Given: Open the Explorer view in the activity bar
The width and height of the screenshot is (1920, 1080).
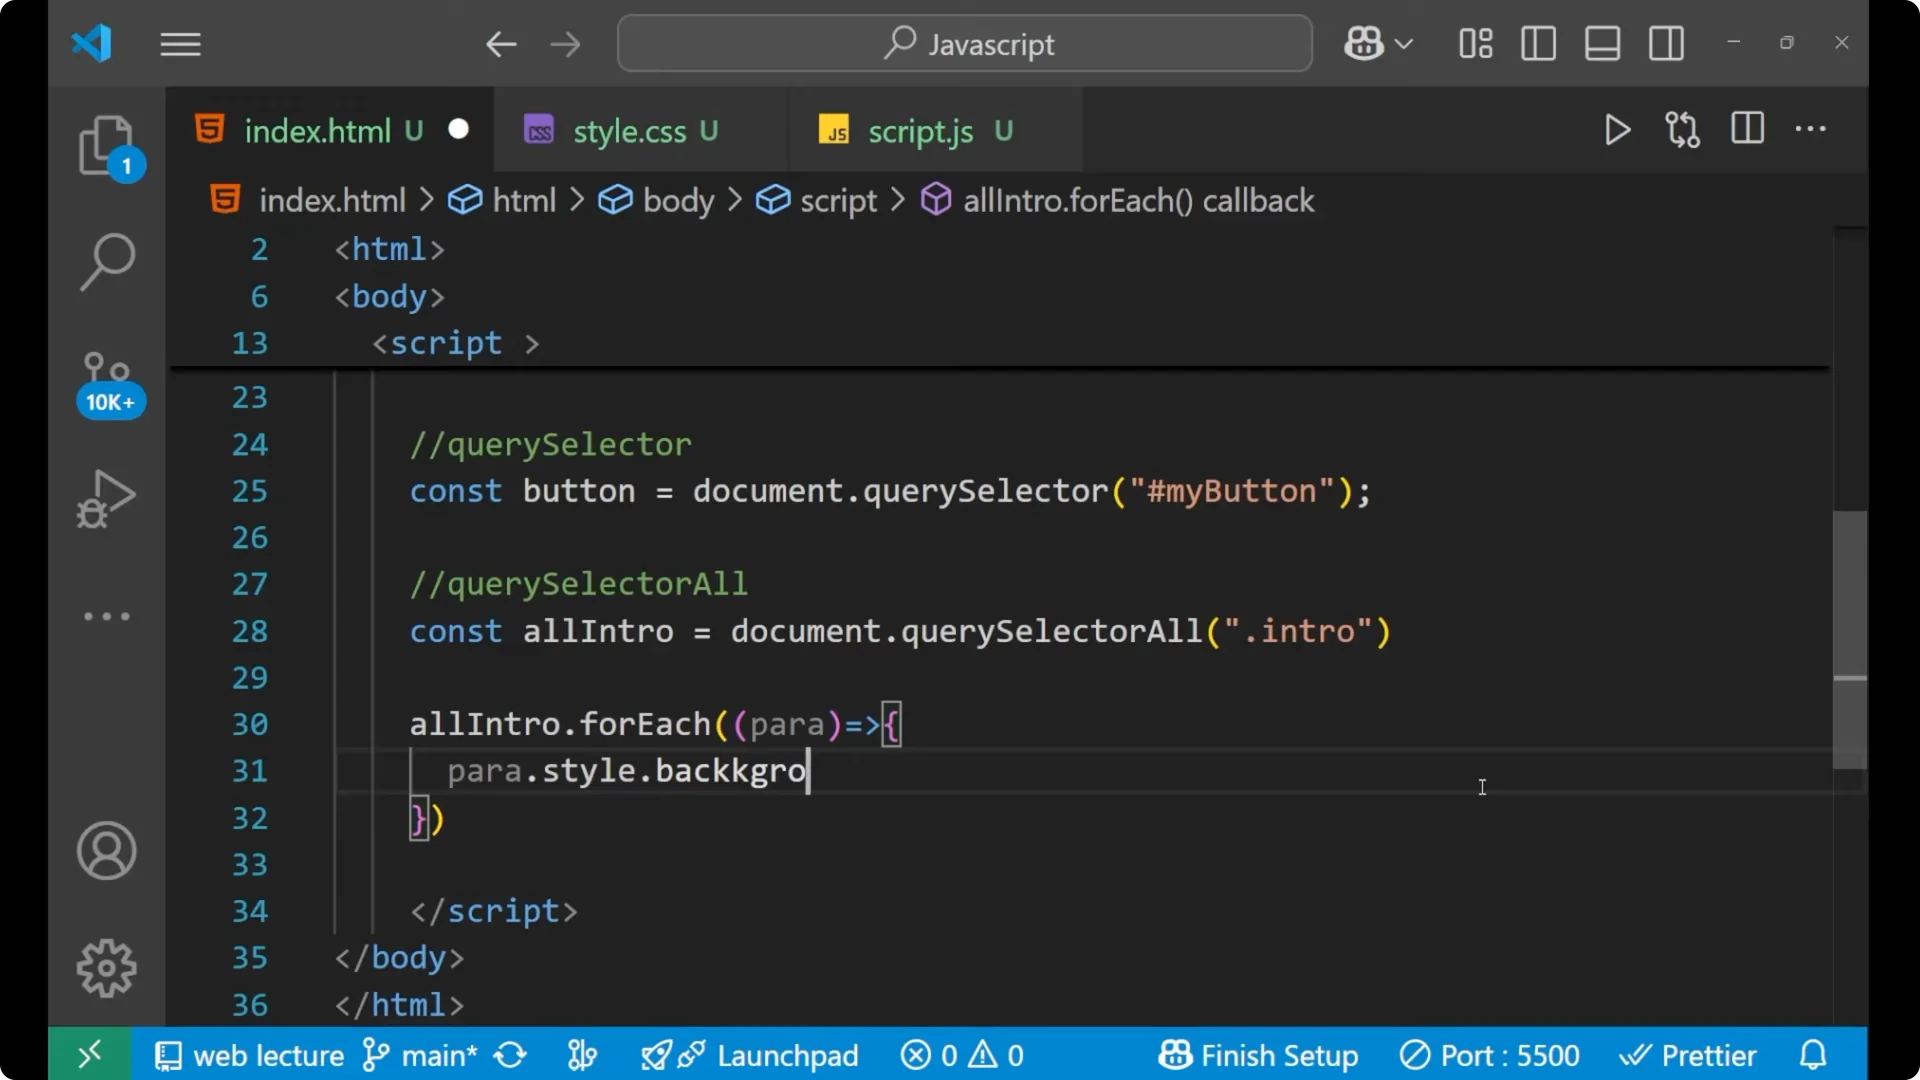Looking at the screenshot, I should [x=107, y=147].
